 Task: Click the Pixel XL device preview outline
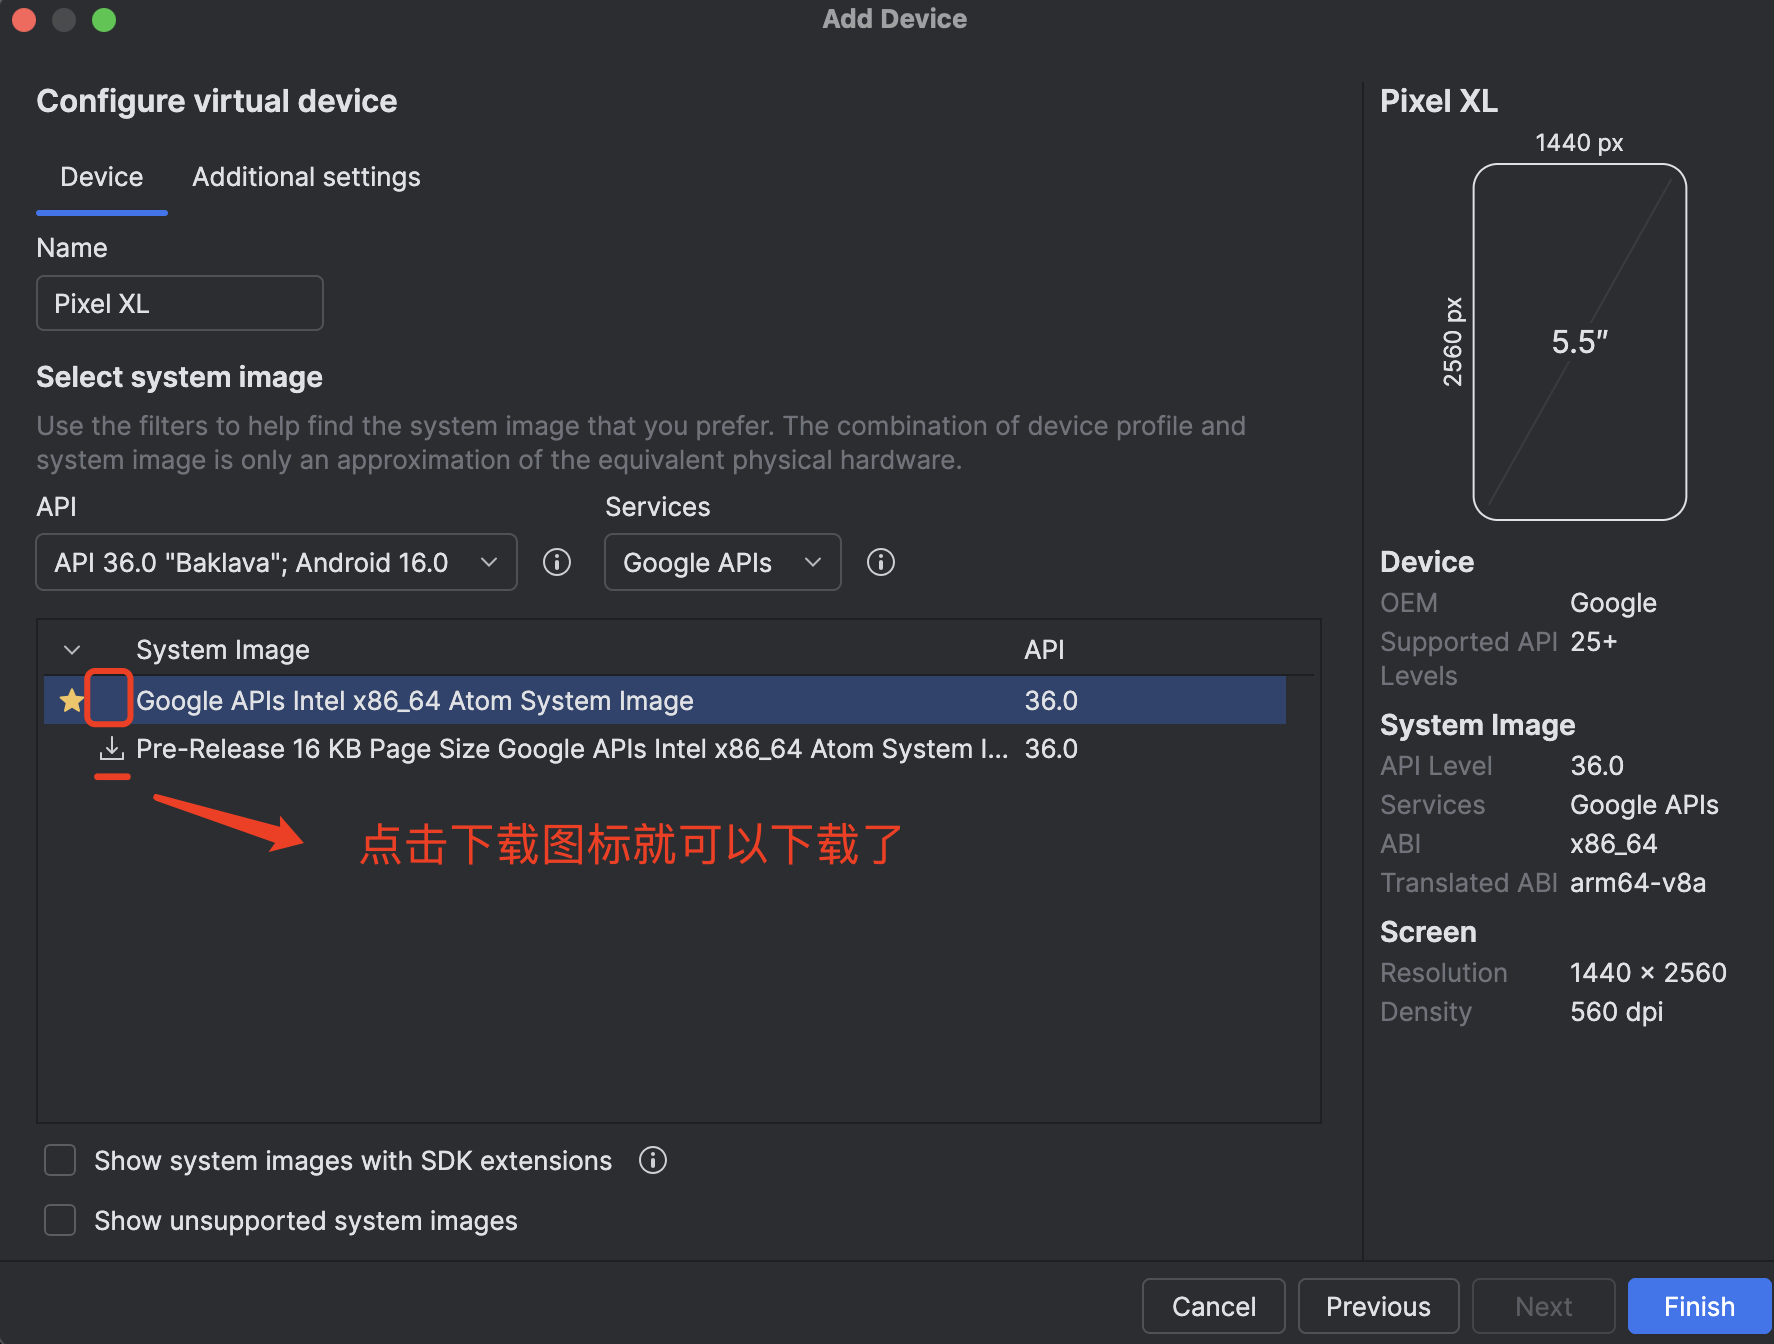click(1580, 342)
